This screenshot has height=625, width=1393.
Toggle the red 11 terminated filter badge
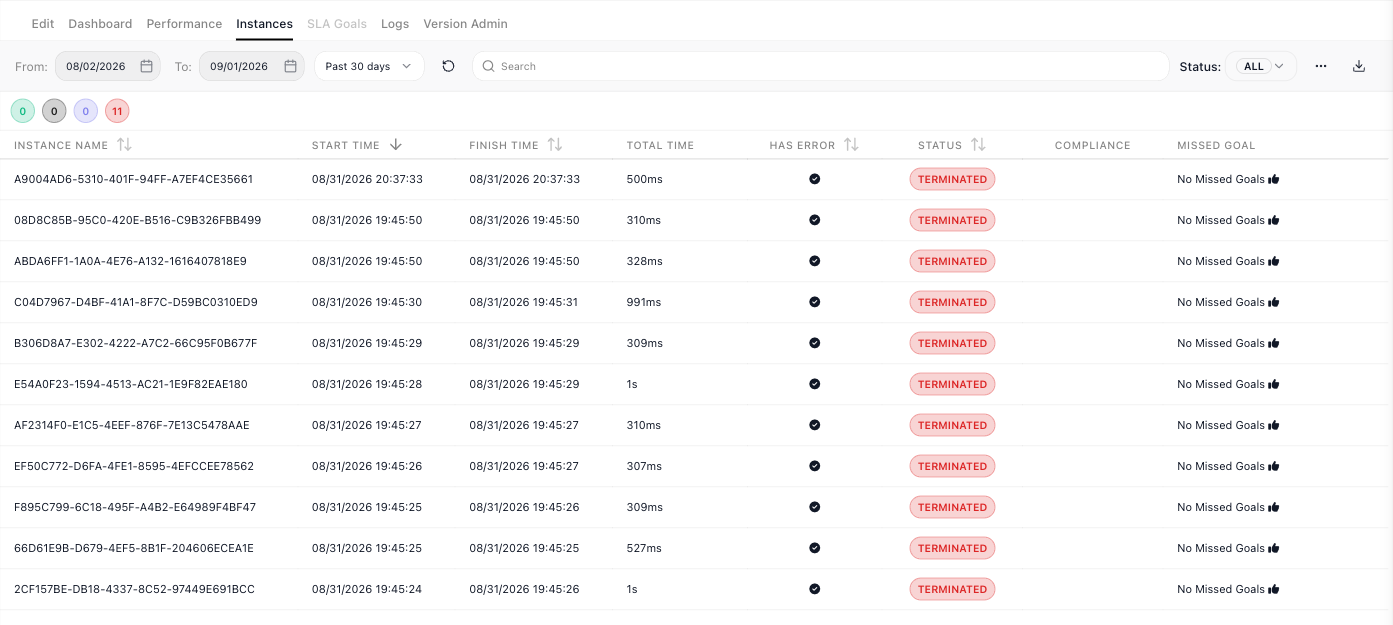click(117, 111)
